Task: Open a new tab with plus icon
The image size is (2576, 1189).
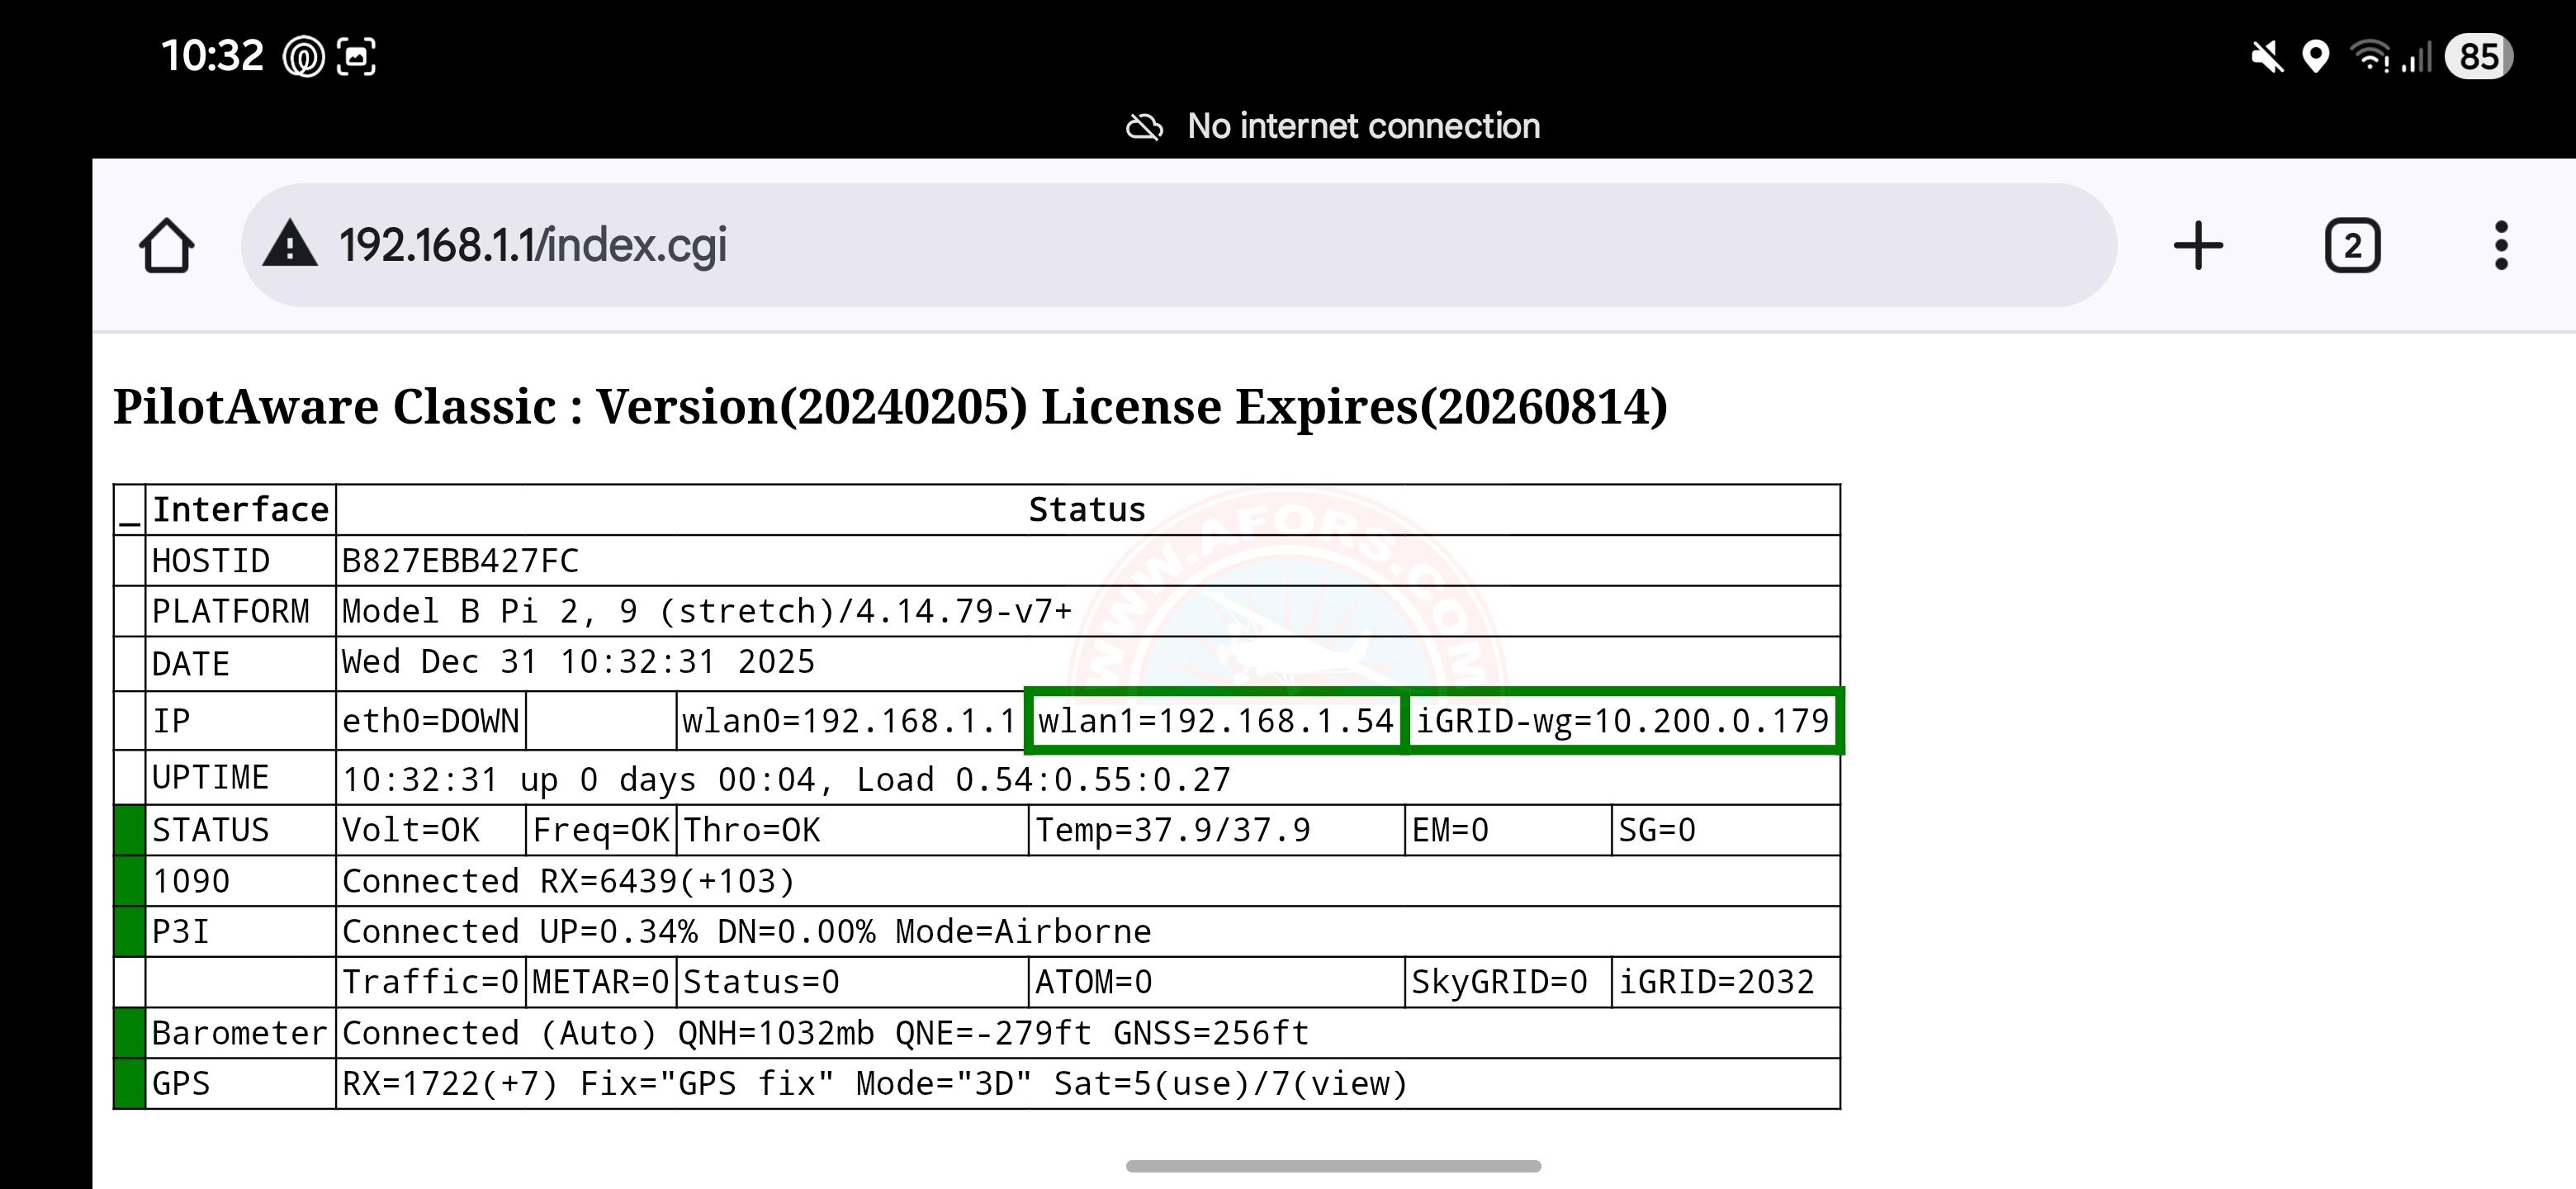Action: [x=2198, y=246]
